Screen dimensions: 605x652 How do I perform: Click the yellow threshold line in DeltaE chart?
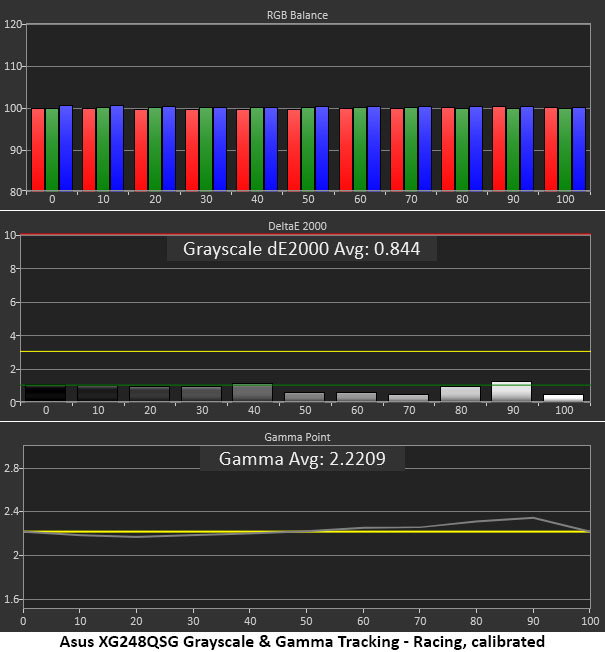coord(305,352)
